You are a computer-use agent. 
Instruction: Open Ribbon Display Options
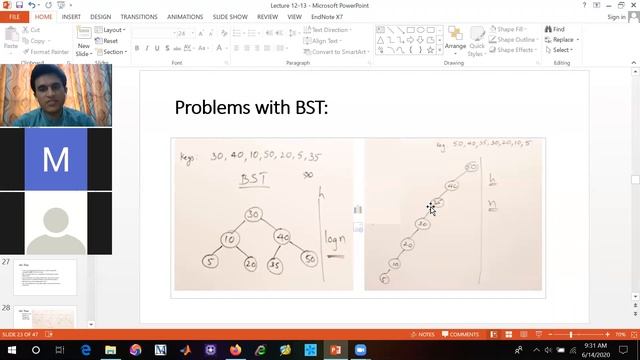[x=597, y=5]
